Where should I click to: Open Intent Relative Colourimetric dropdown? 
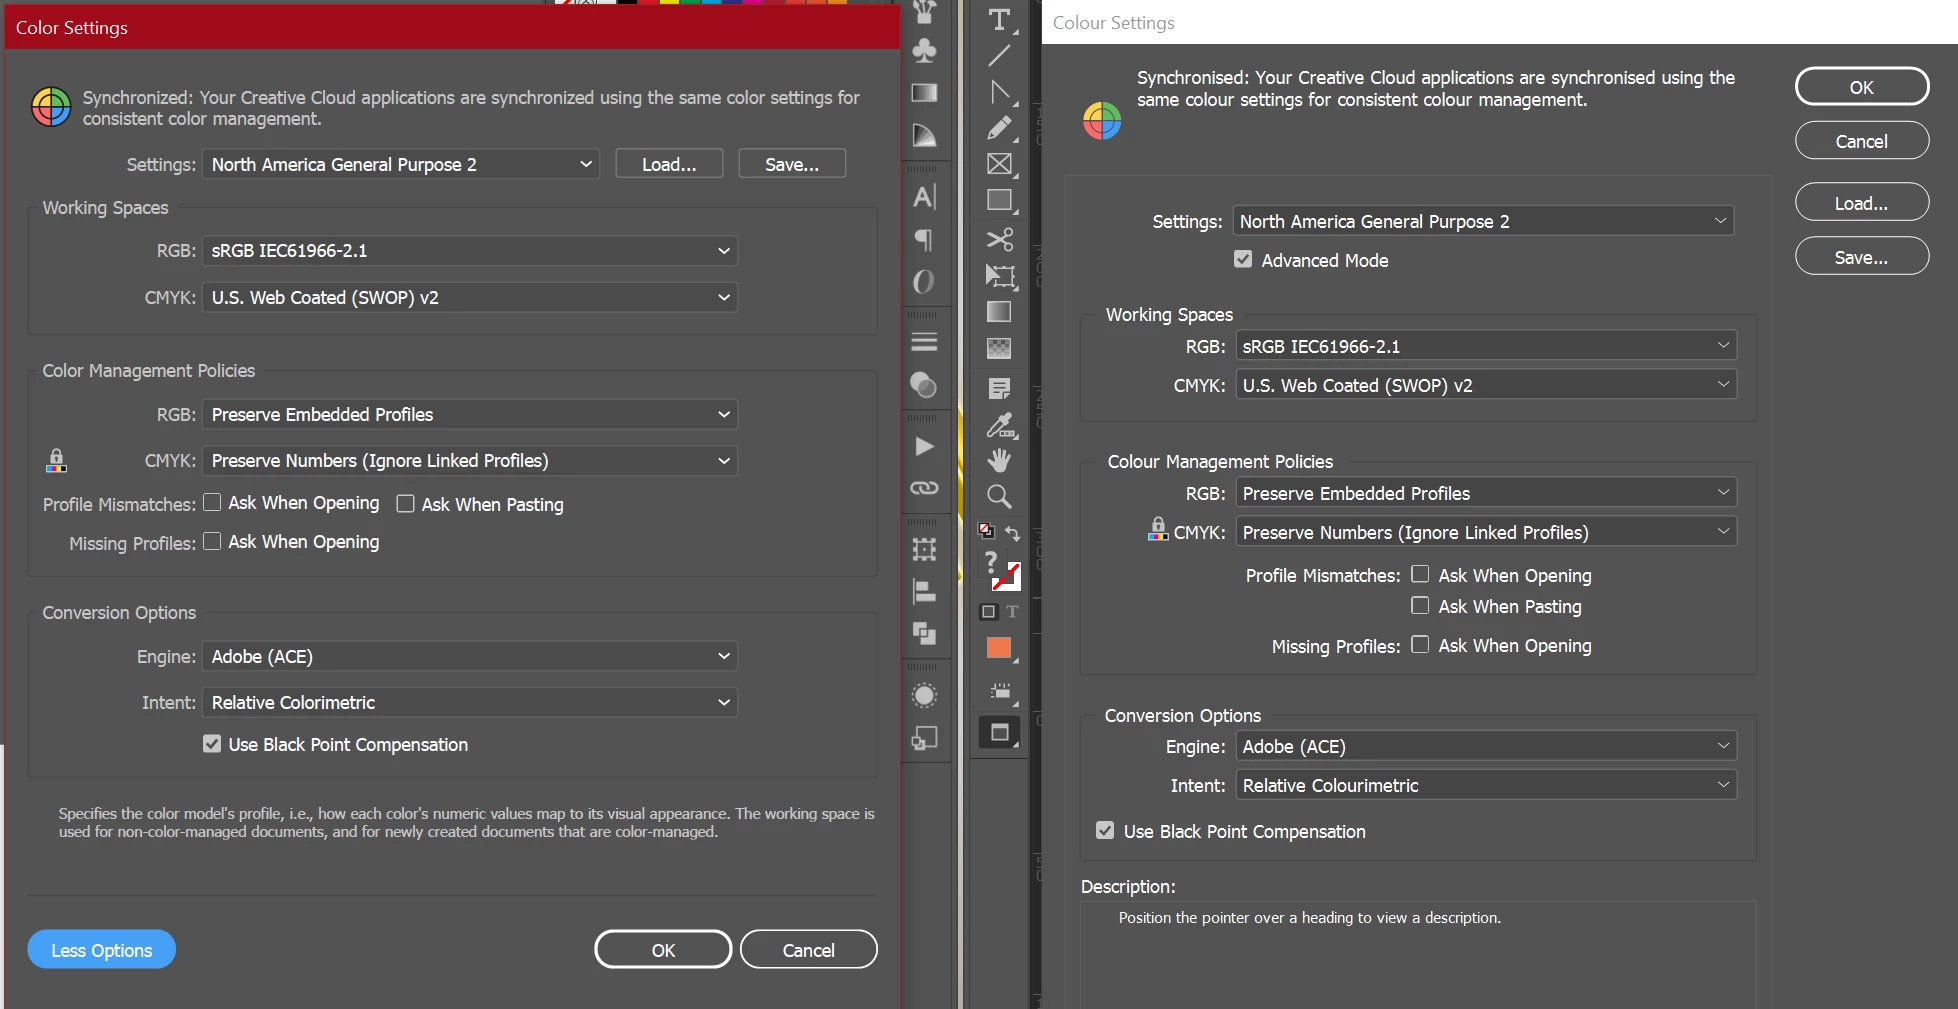click(x=1486, y=785)
